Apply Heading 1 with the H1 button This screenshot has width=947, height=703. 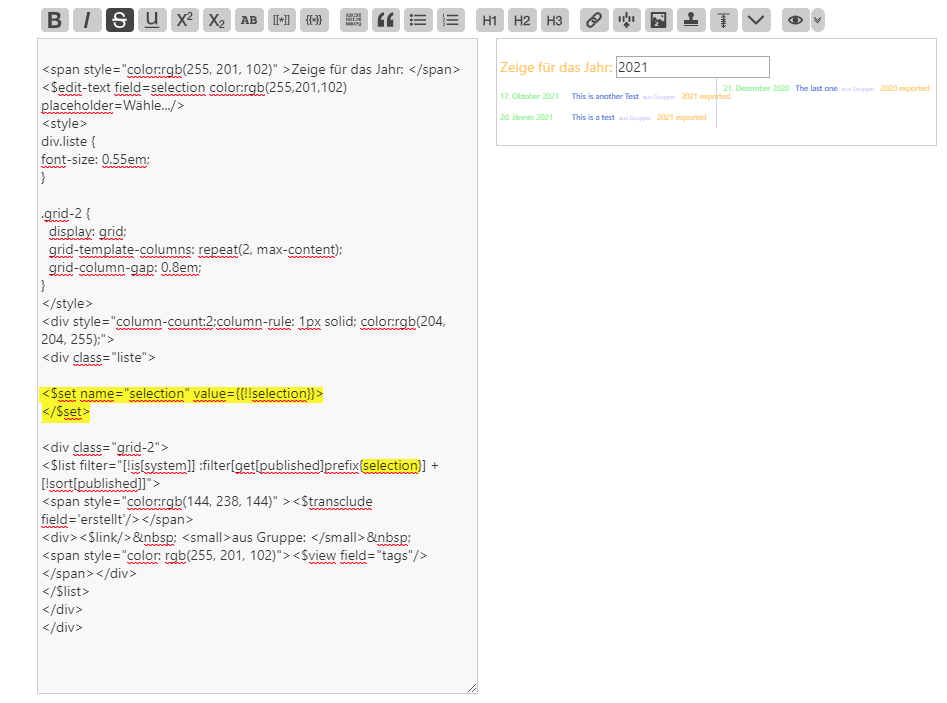[490, 20]
